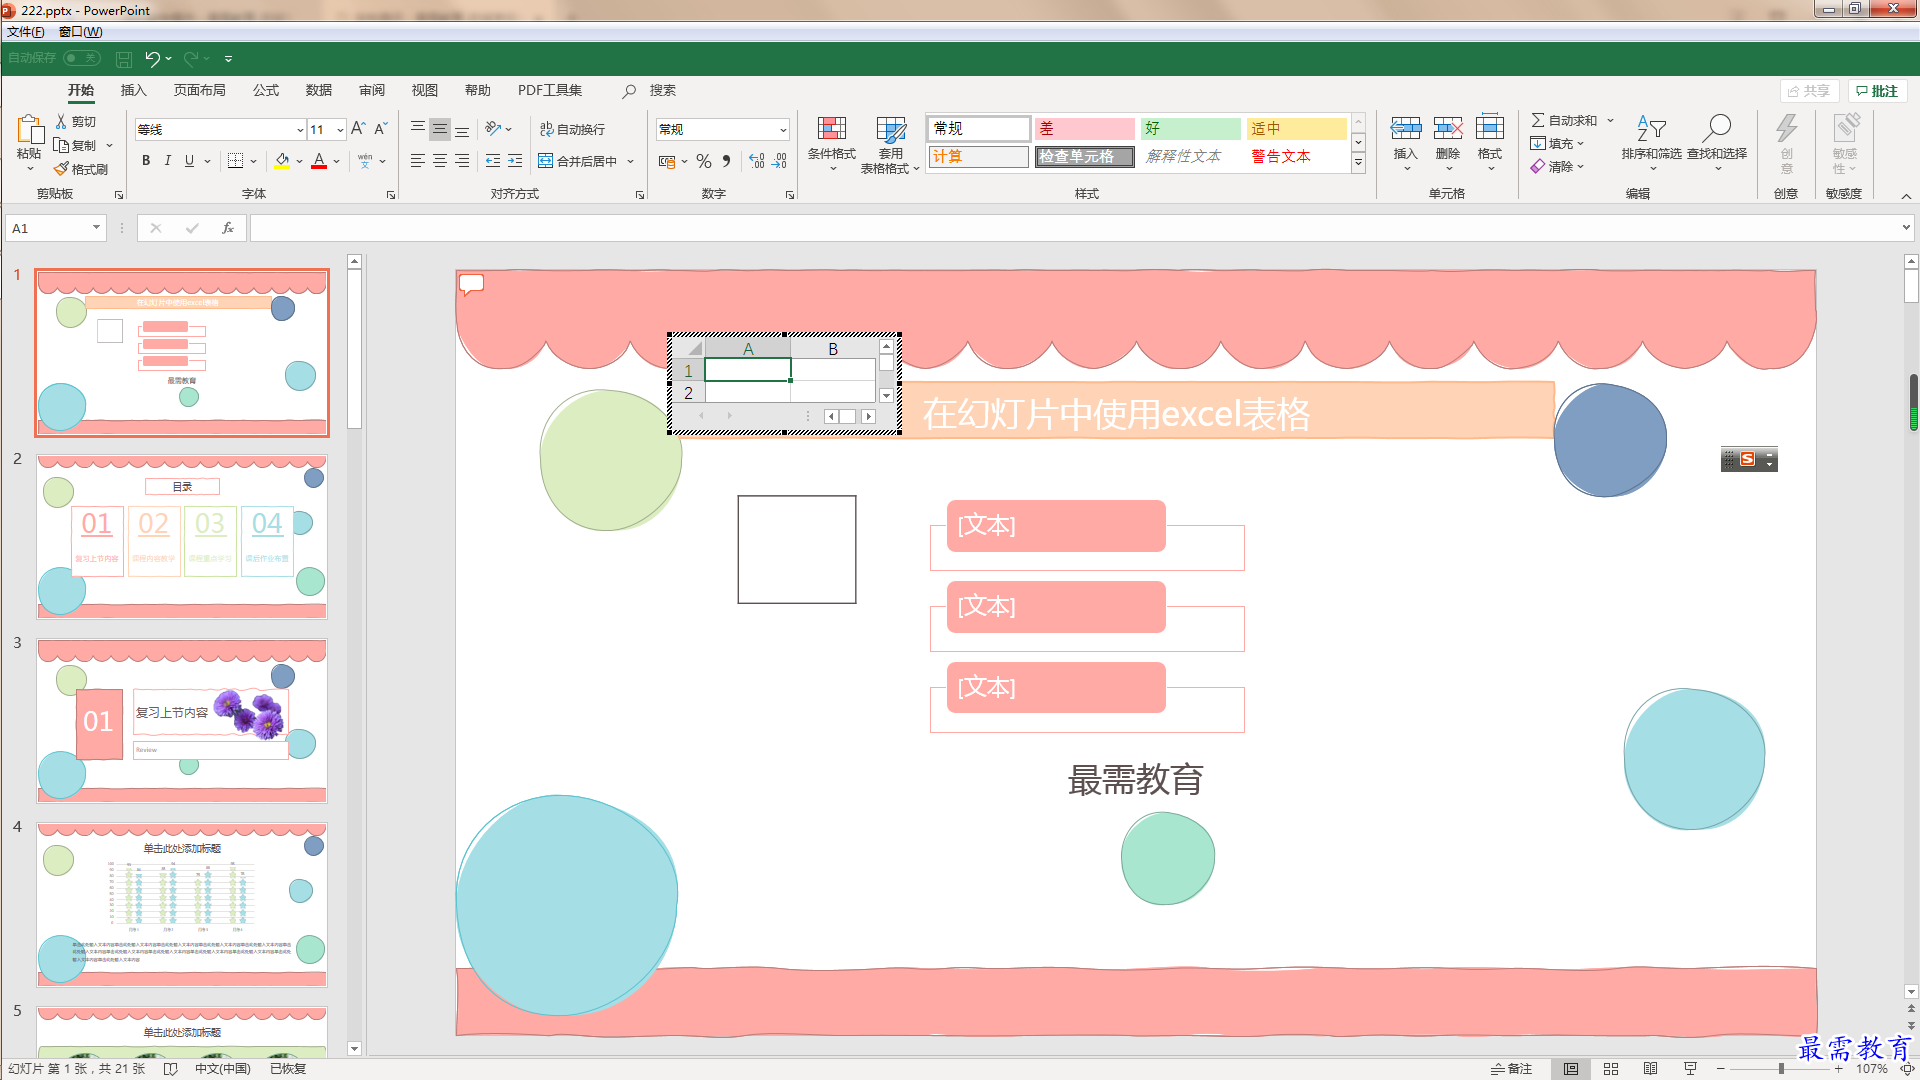Click the decrease decimal icon
Screen dimensions: 1920x1080
tap(780, 161)
